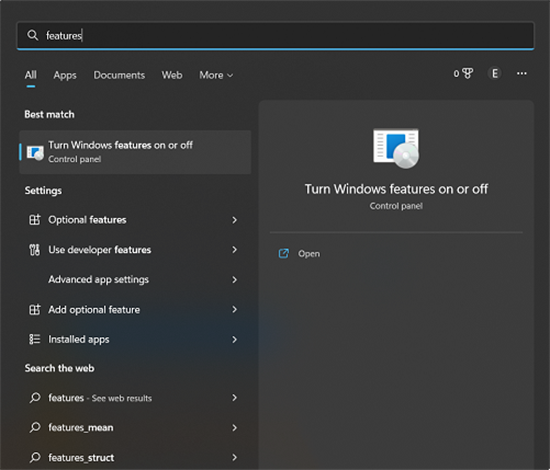The width and height of the screenshot is (550, 470).
Task: Switch to the All tab
Action: pyautogui.click(x=31, y=75)
